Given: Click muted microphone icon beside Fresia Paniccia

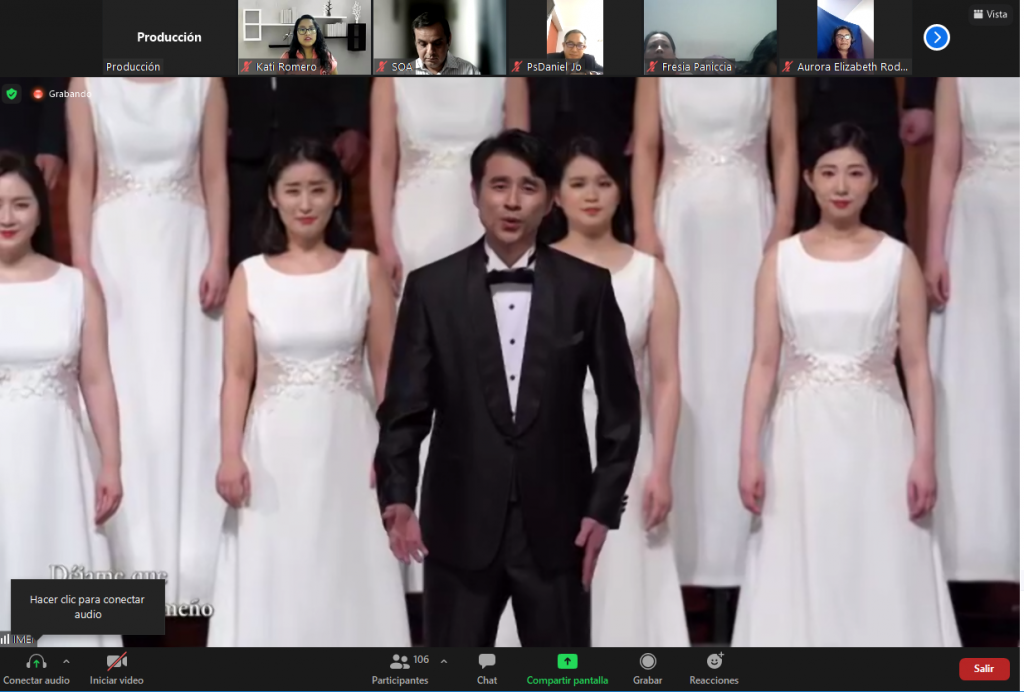Looking at the screenshot, I should tap(652, 67).
